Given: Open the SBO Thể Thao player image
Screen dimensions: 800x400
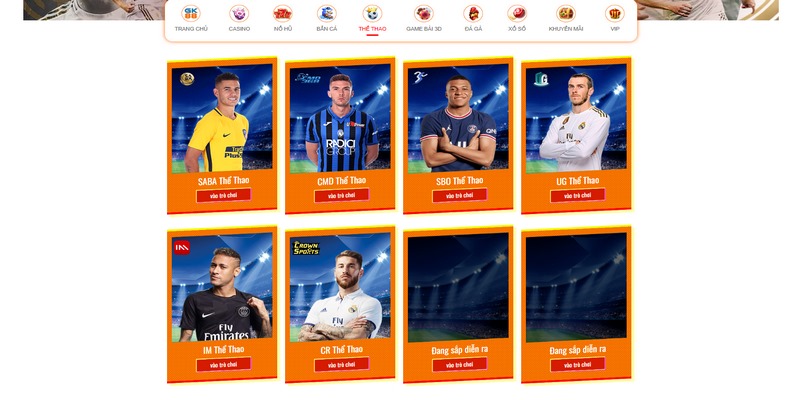Looking at the screenshot, I should (x=458, y=117).
